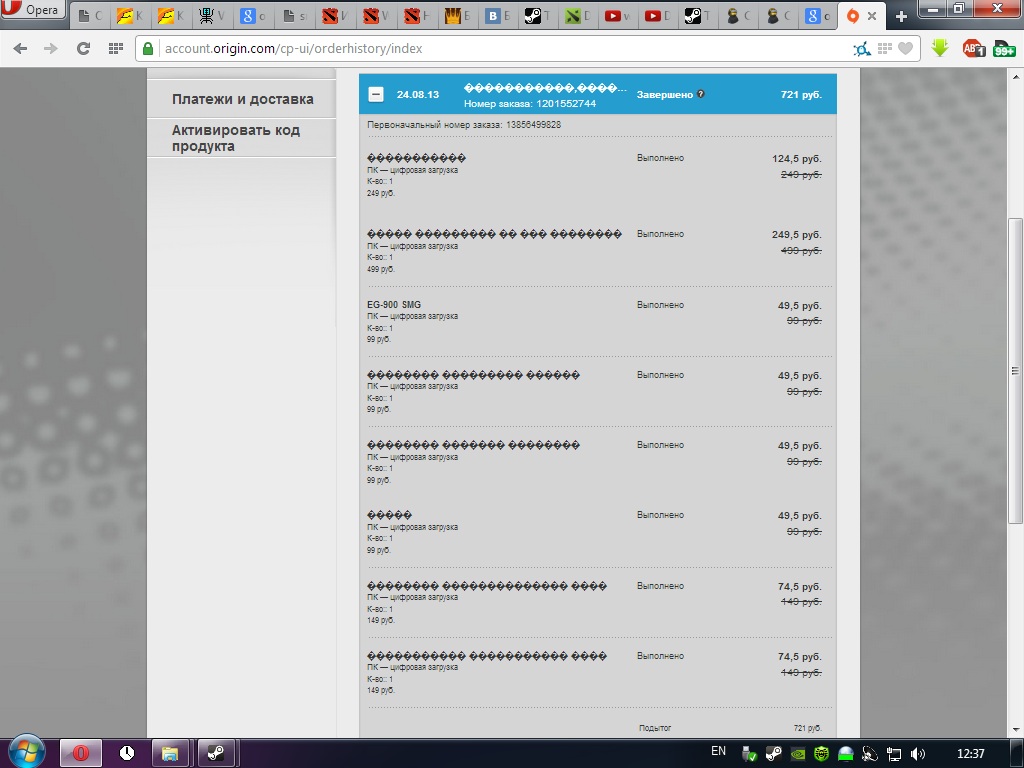Open Платежи и доставка section

242,99
